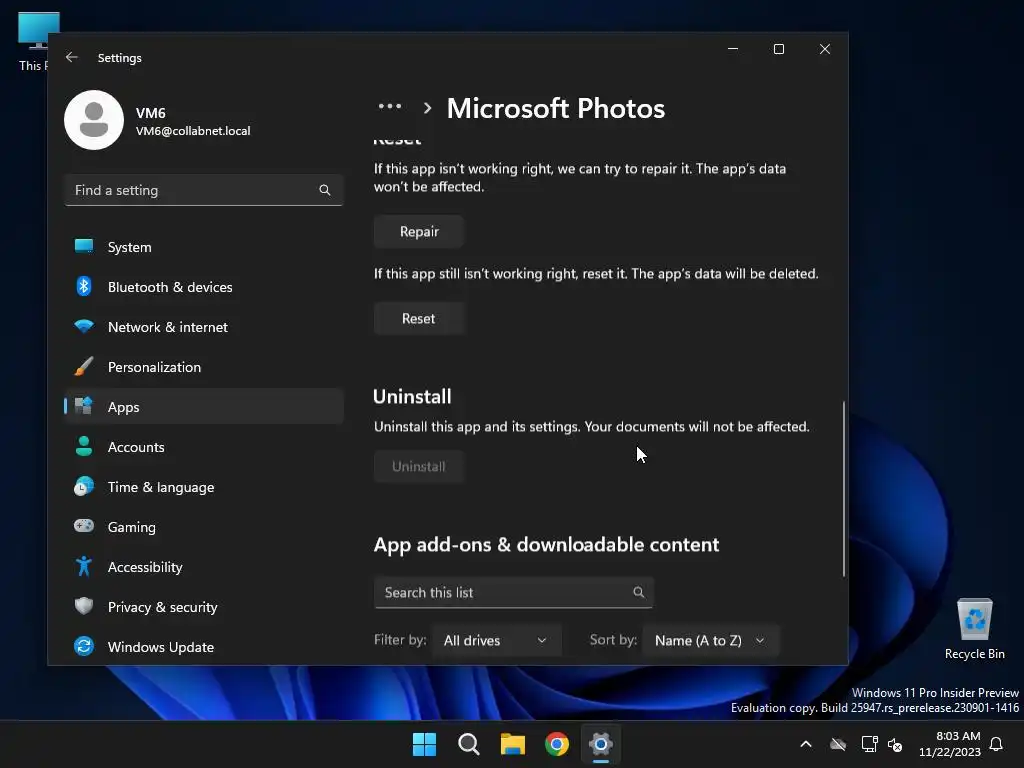
Task: Open the Windows Start button
Action: (424, 744)
